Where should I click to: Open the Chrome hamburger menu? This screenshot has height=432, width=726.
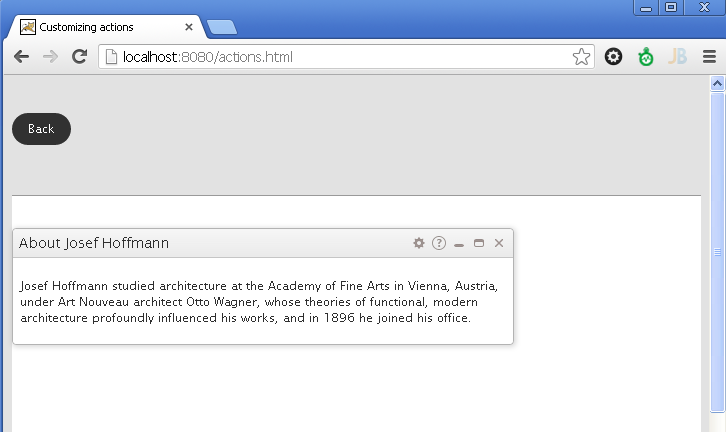709,57
